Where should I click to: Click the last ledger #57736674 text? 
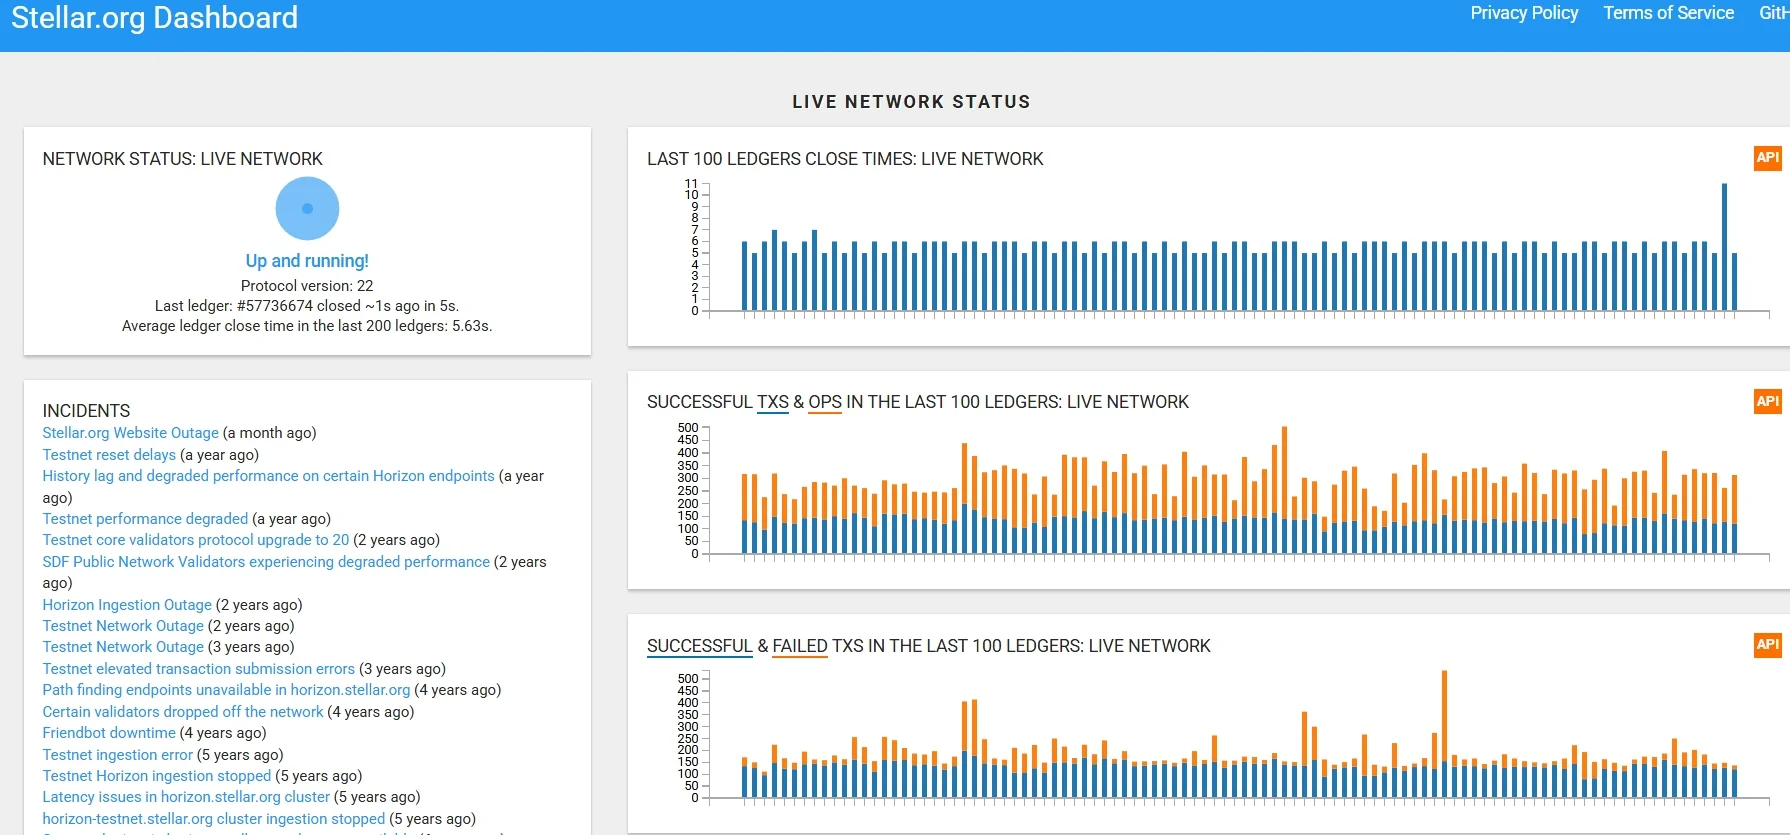(x=307, y=306)
